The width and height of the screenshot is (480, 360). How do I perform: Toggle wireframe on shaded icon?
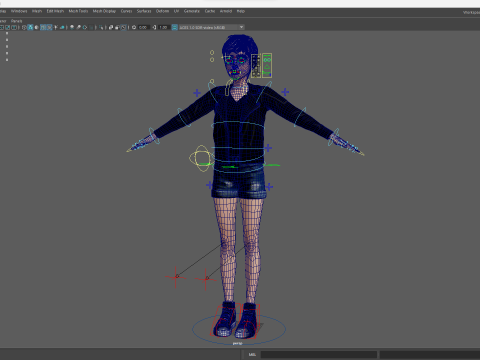coord(43,27)
